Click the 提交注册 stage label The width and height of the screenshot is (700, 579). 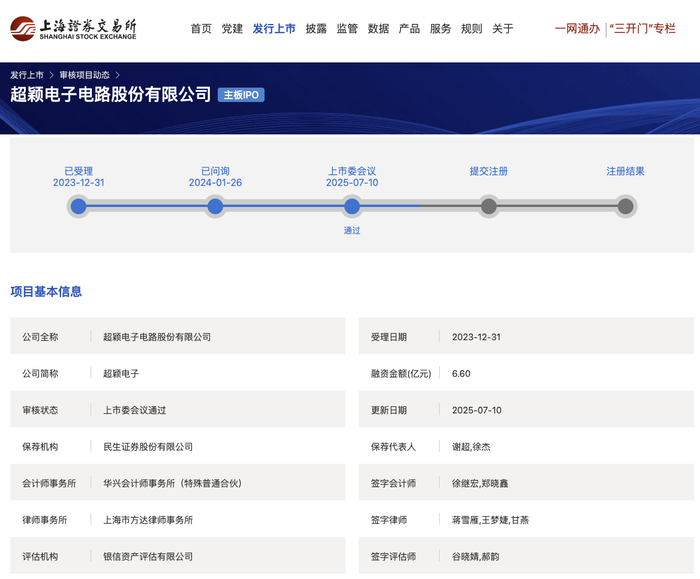coord(489,171)
